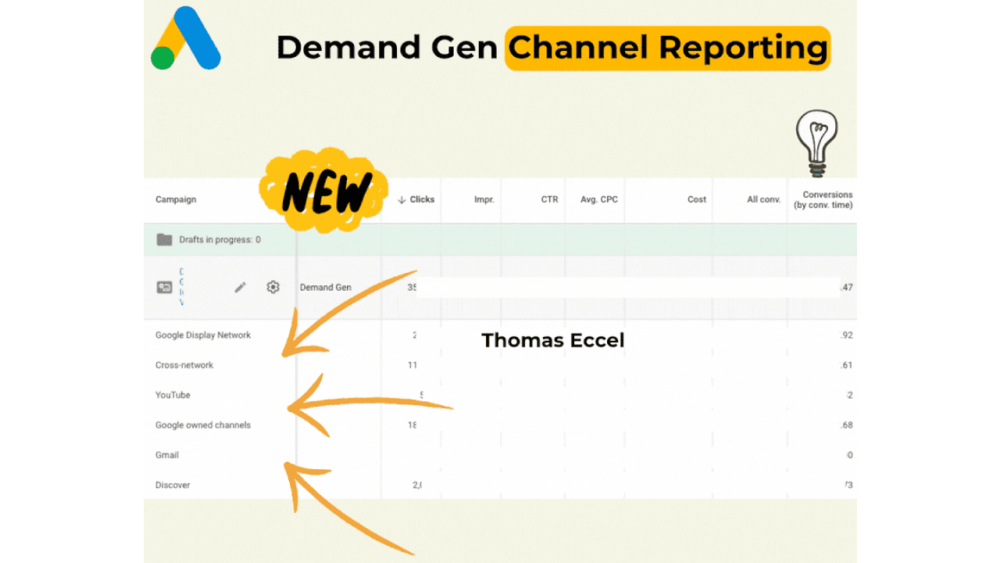
Task: Click the Google Ads logo
Action: click(186, 38)
